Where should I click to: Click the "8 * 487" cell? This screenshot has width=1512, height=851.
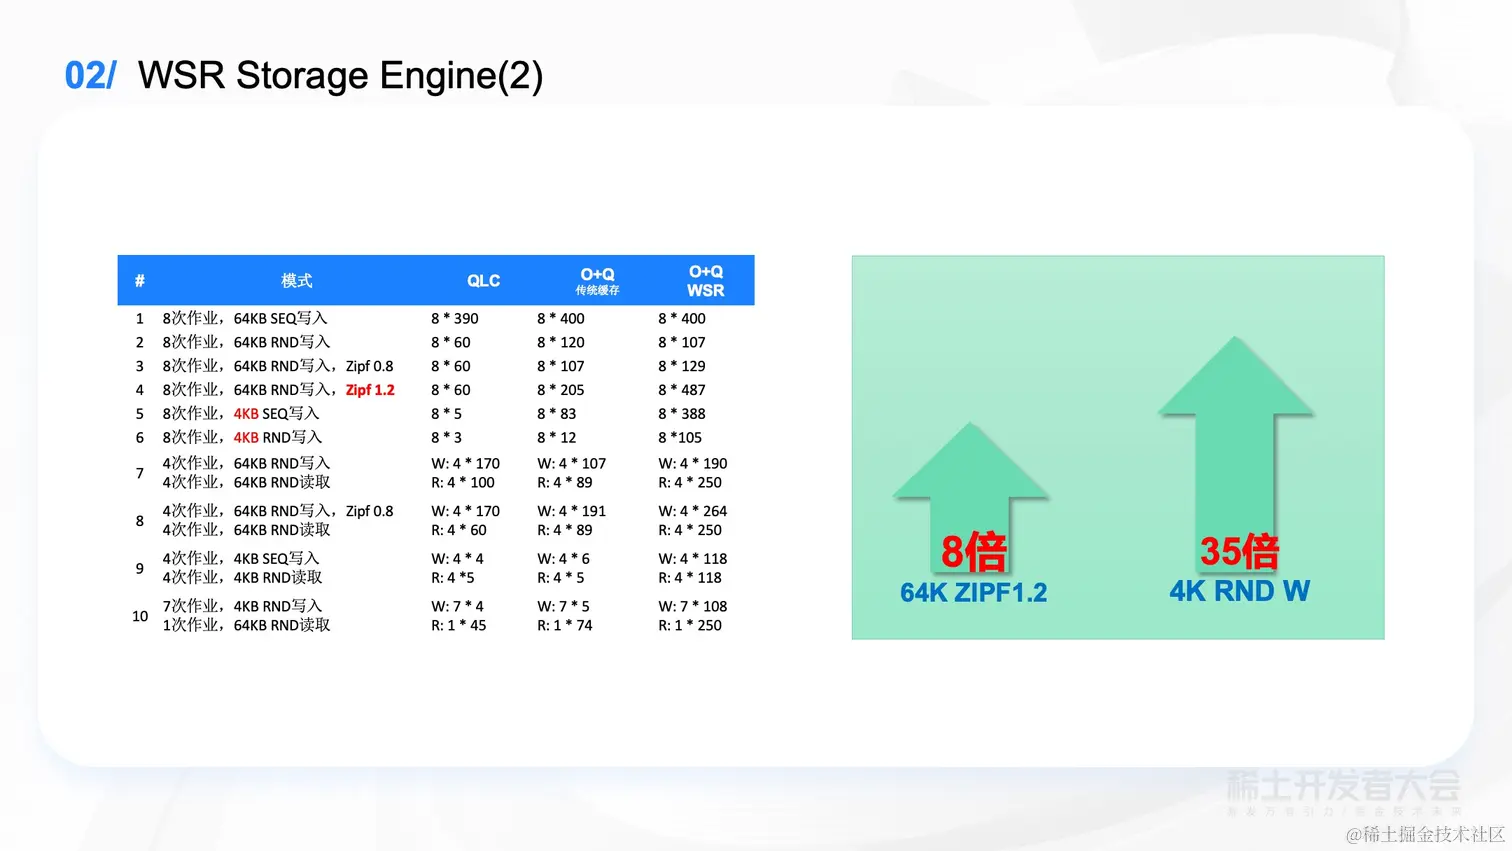[x=682, y=390]
